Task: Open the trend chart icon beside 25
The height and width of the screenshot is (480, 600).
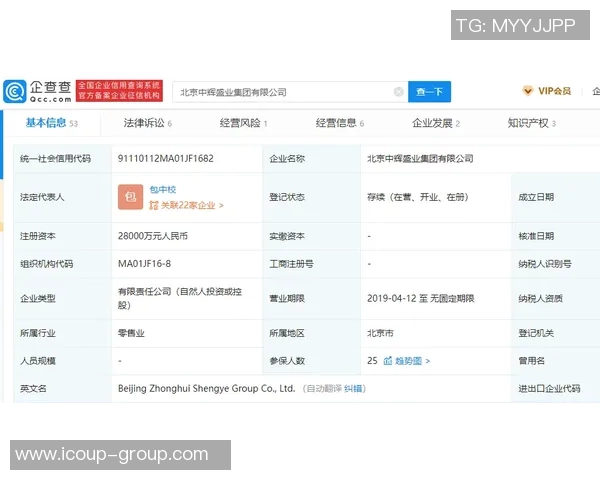Action: pyautogui.click(x=388, y=361)
